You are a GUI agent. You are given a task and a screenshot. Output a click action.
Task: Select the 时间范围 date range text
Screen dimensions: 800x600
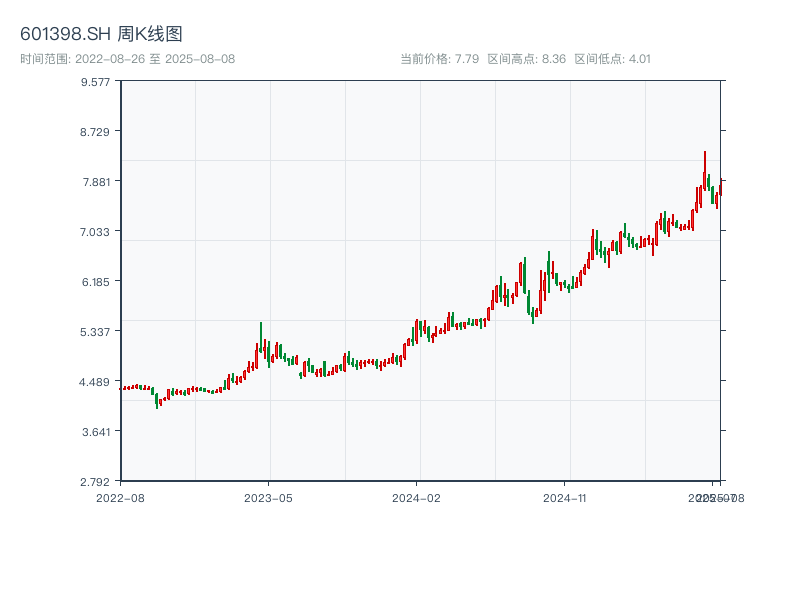127,59
